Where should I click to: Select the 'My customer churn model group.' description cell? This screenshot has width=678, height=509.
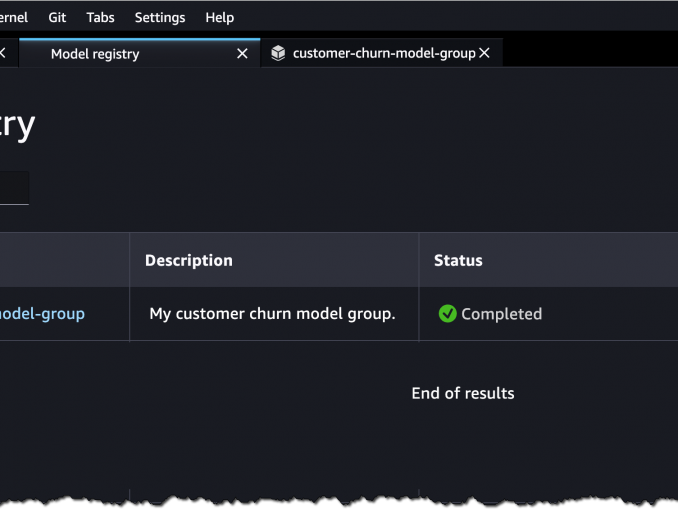pyautogui.click(x=272, y=314)
